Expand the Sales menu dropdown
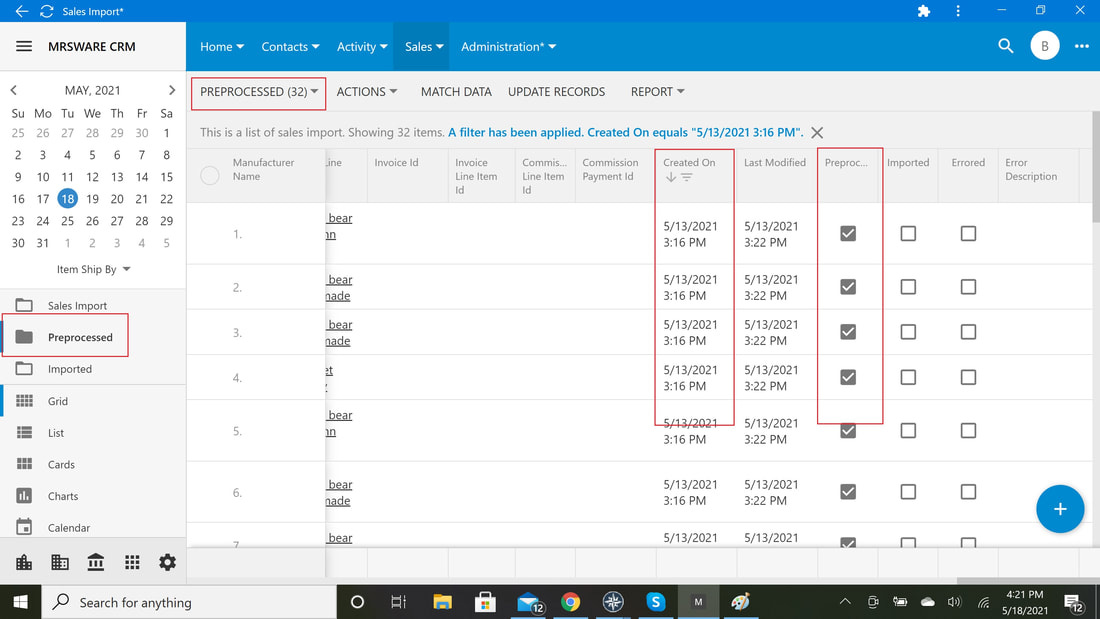 tap(424, 46)
